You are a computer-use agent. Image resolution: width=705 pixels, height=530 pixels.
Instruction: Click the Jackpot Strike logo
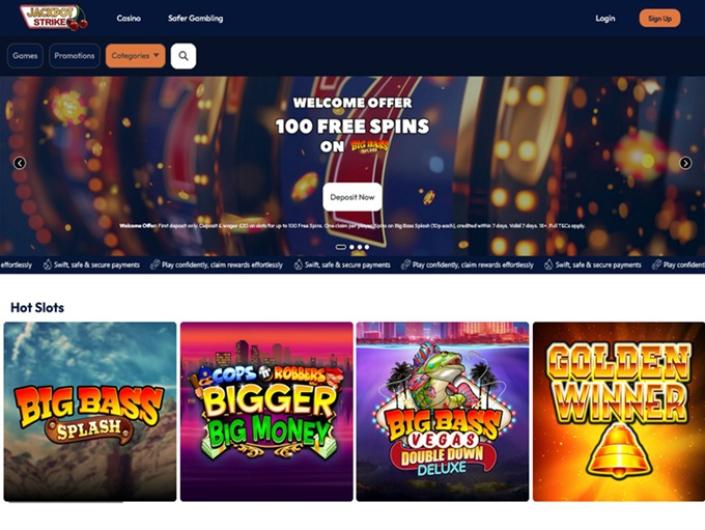click(x=54, y=18)
